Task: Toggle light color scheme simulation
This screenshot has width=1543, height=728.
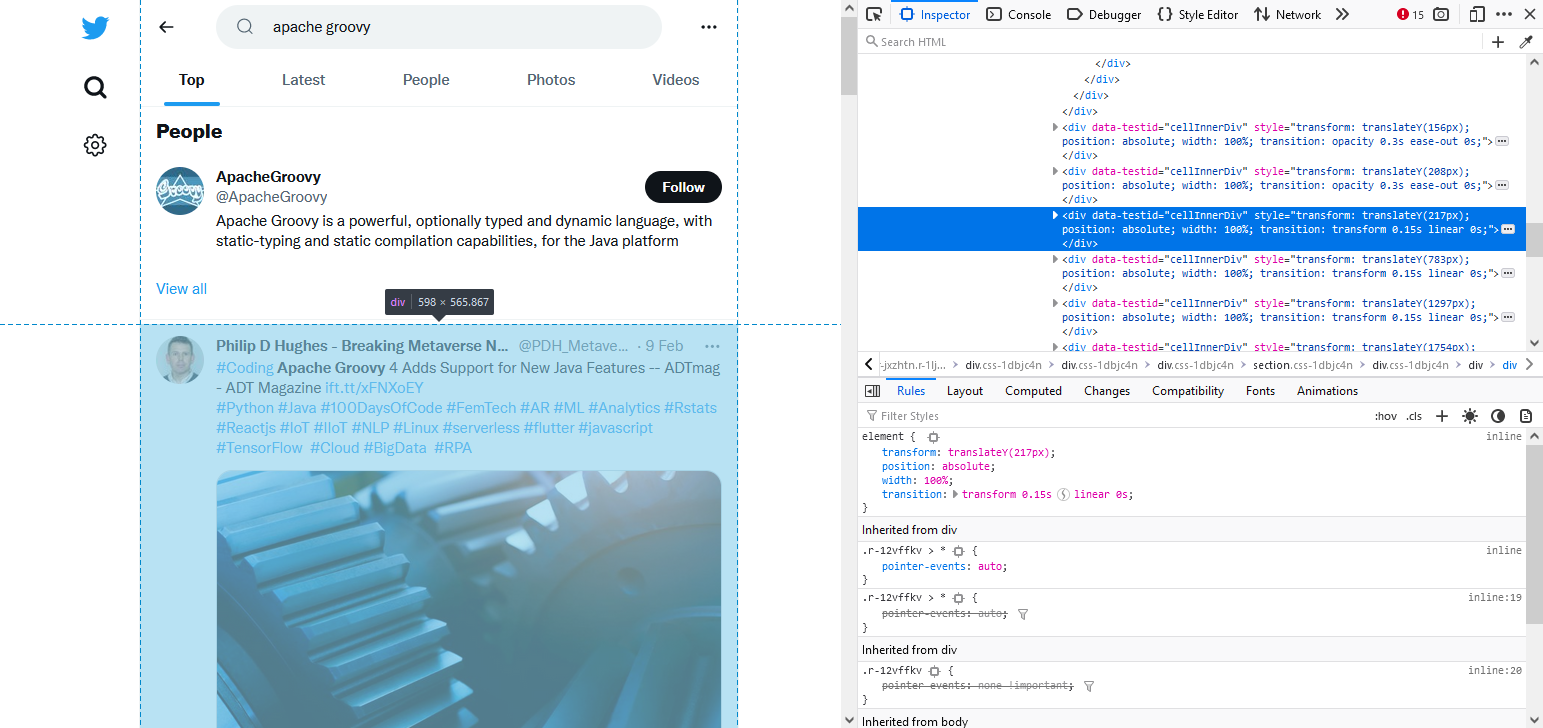Action: [x=1470, y=416]
